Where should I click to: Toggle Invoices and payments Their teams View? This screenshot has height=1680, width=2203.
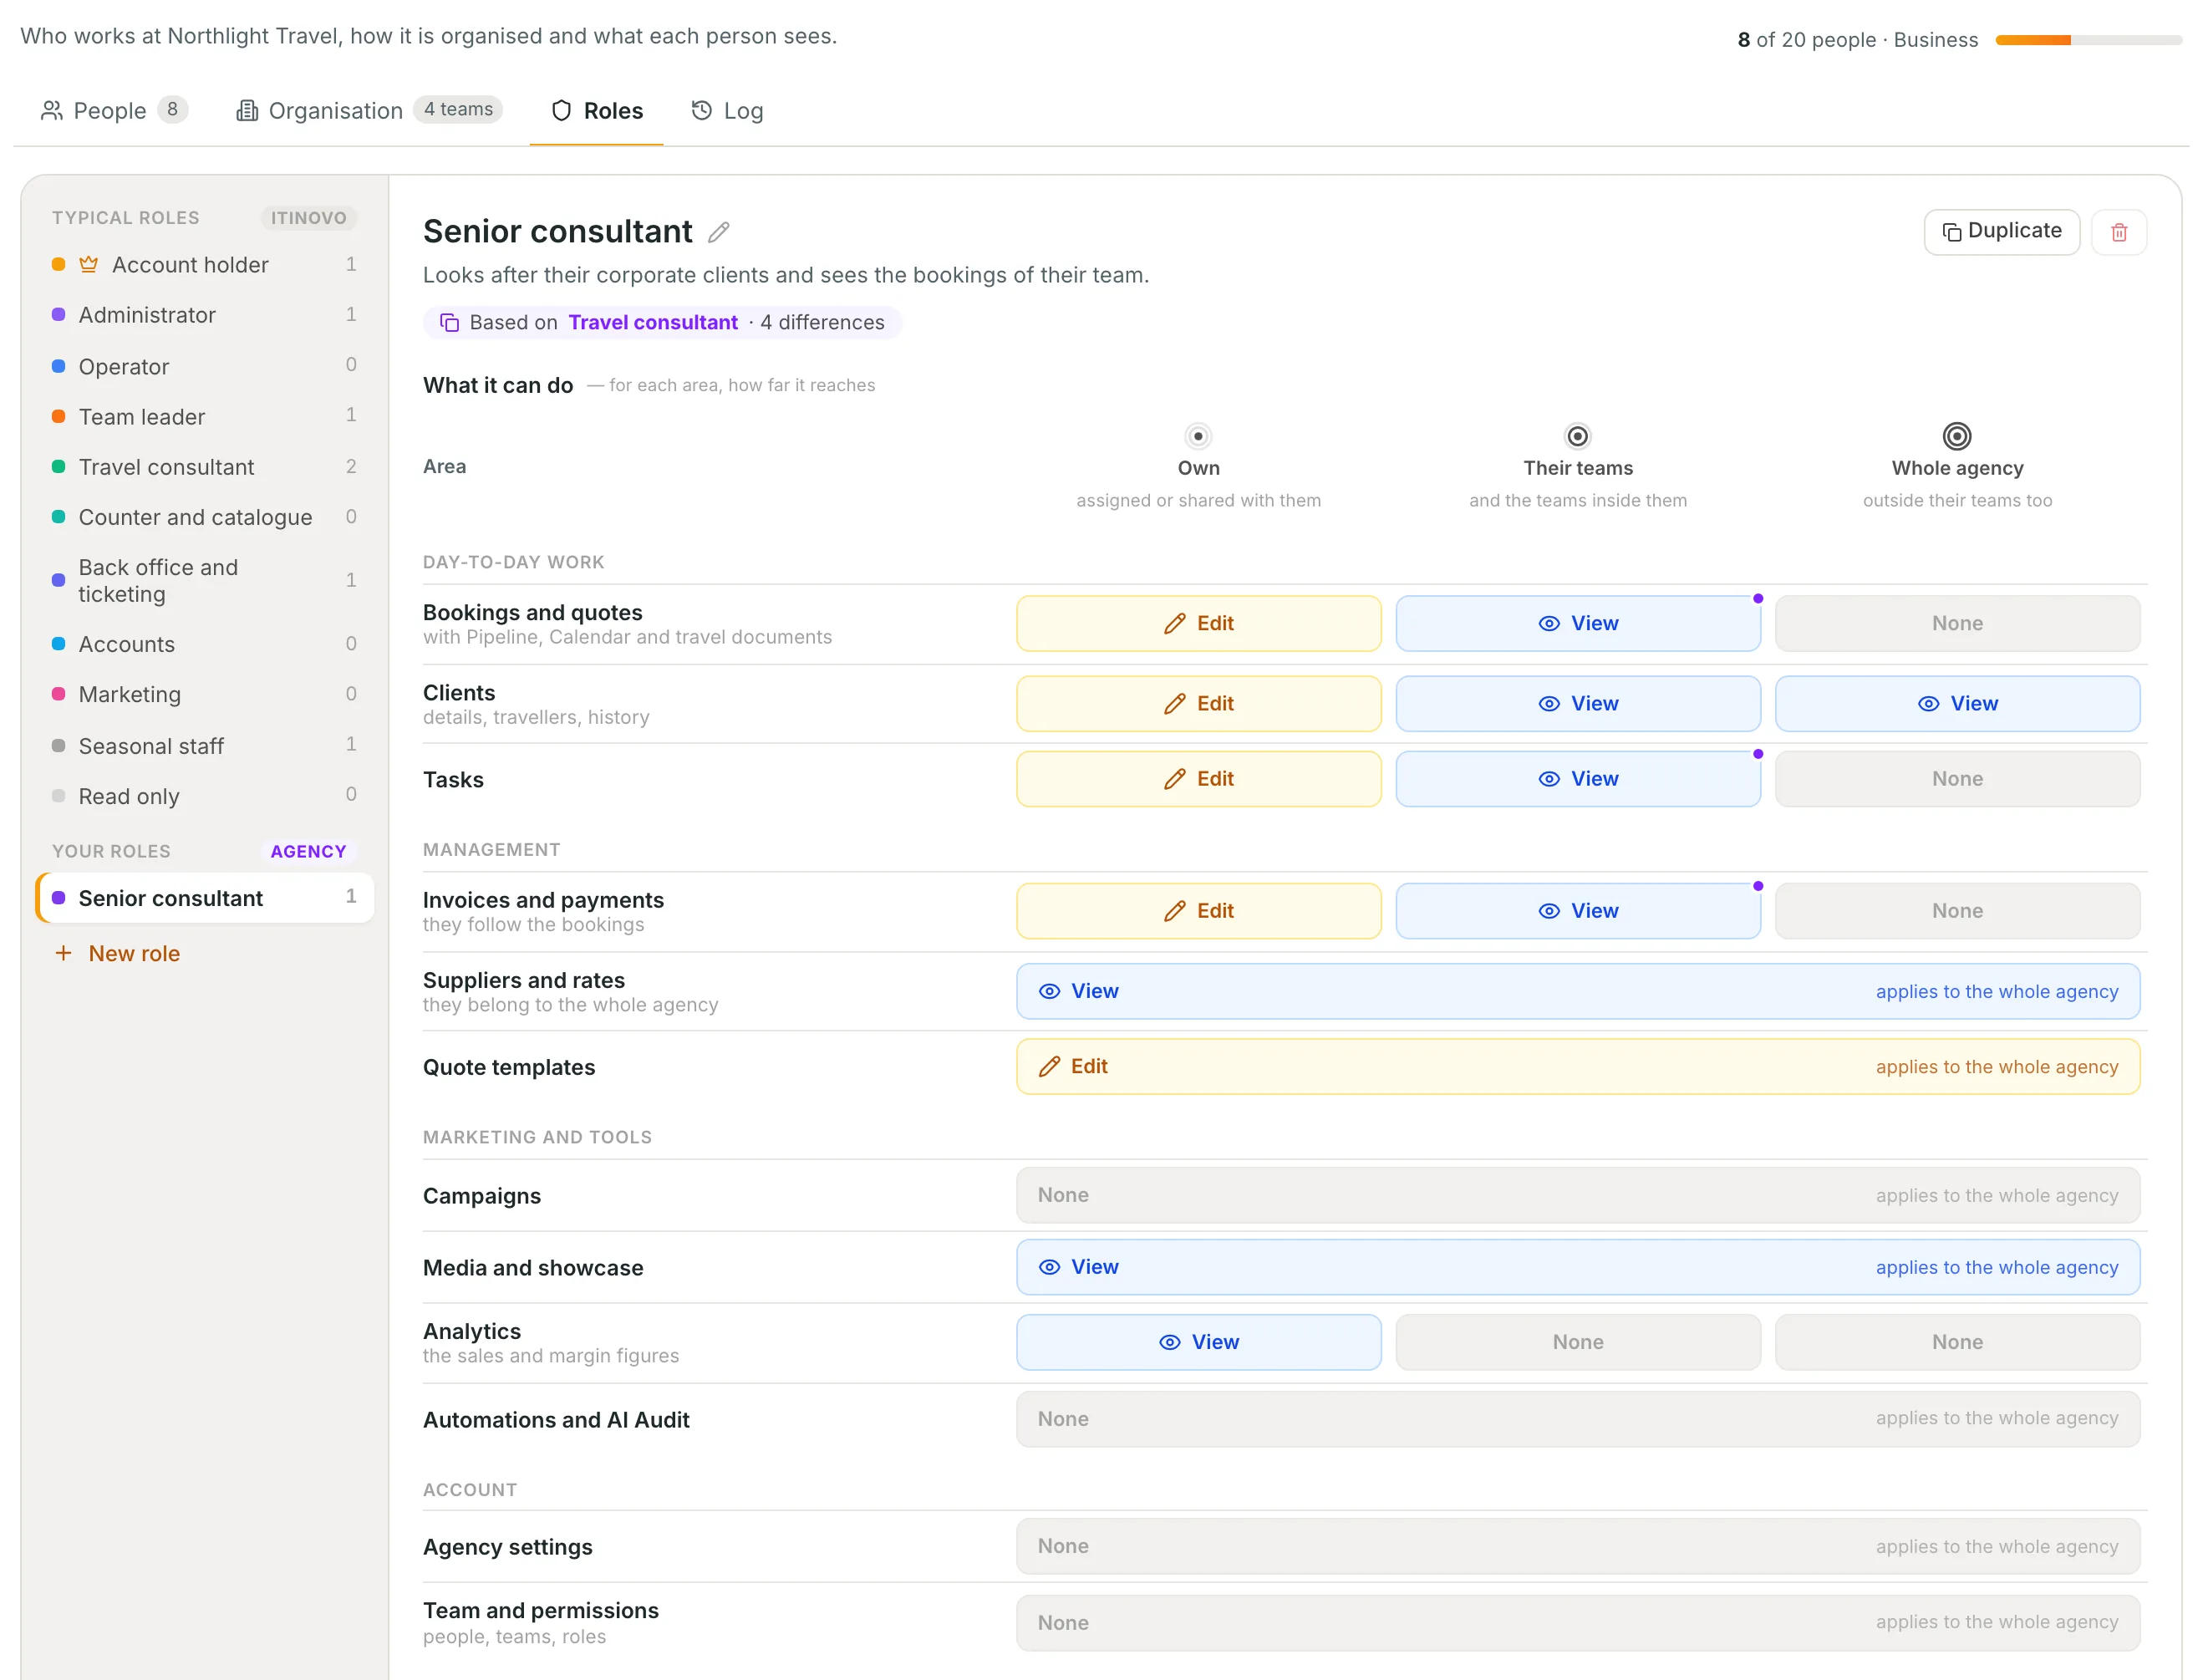point(1577,910)
